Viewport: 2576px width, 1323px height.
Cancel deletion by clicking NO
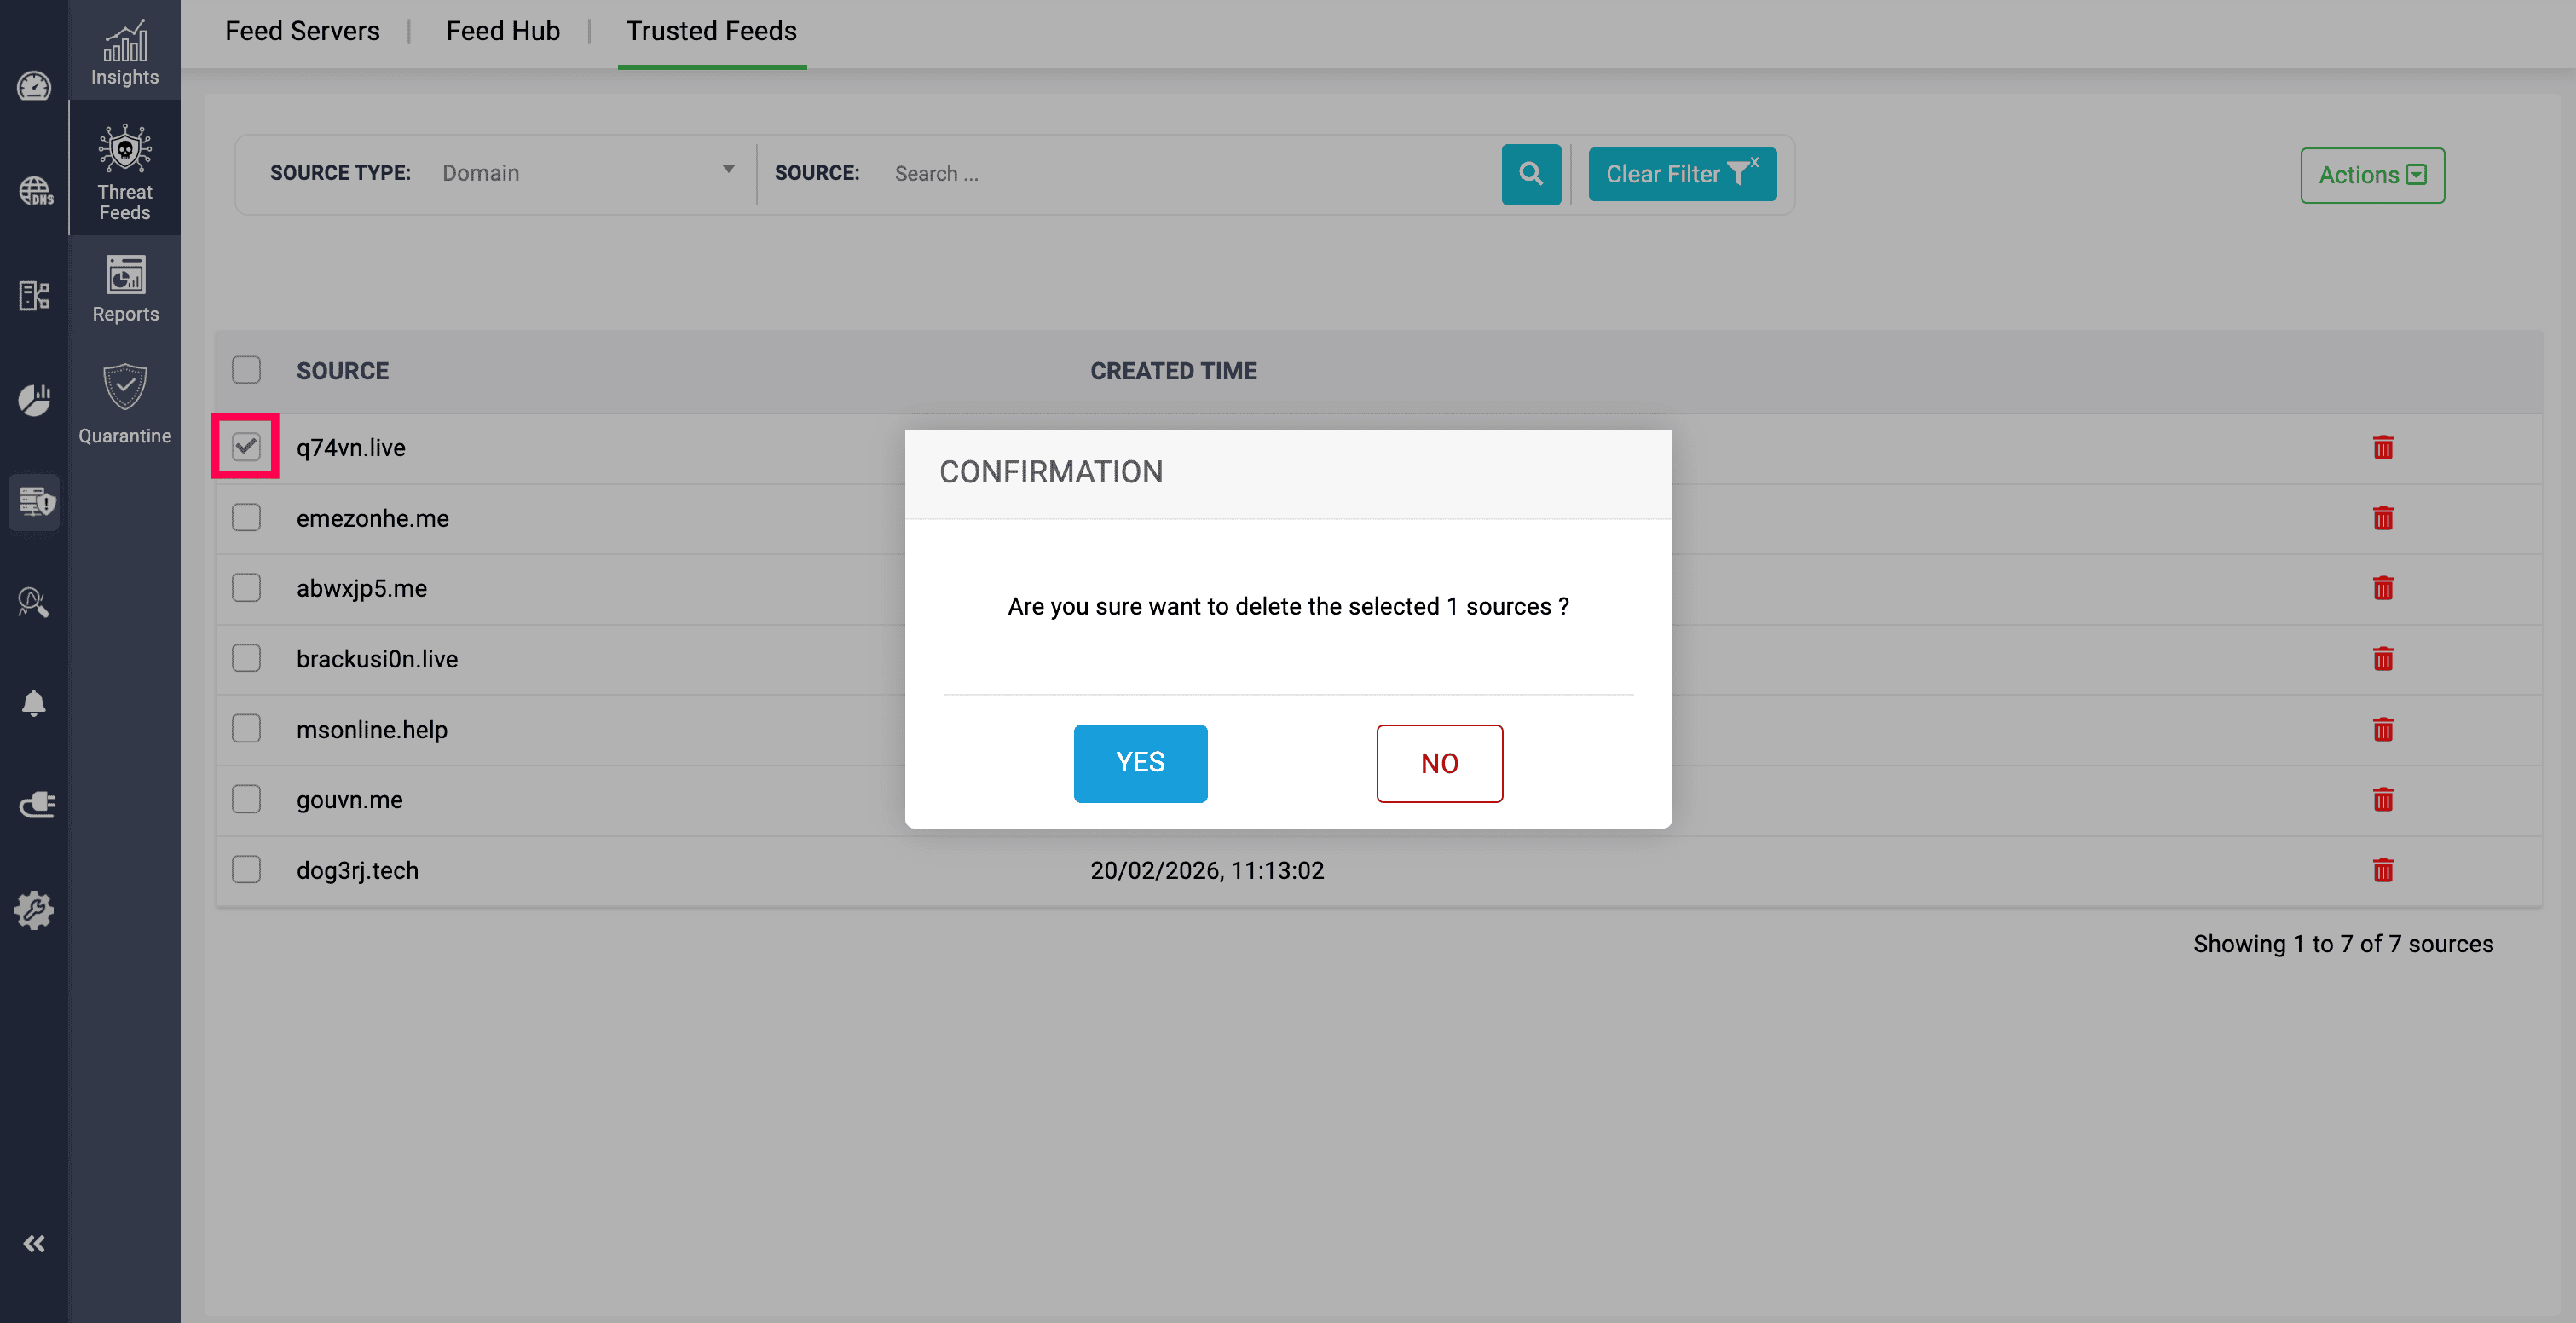(1438, 763)
